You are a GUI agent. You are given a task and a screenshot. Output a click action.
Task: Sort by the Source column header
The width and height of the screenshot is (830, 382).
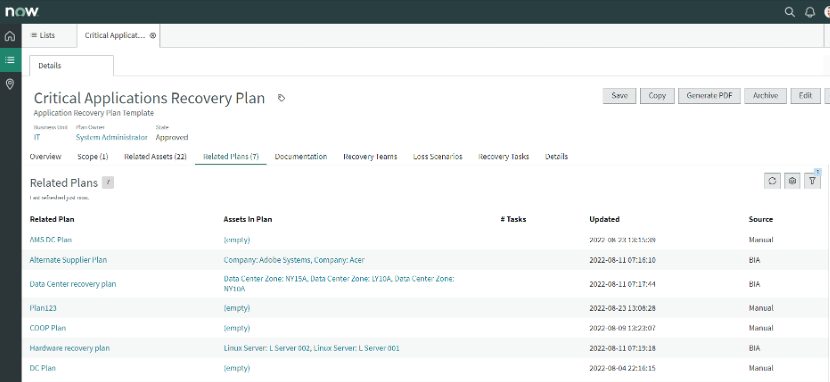coord(761,219)
